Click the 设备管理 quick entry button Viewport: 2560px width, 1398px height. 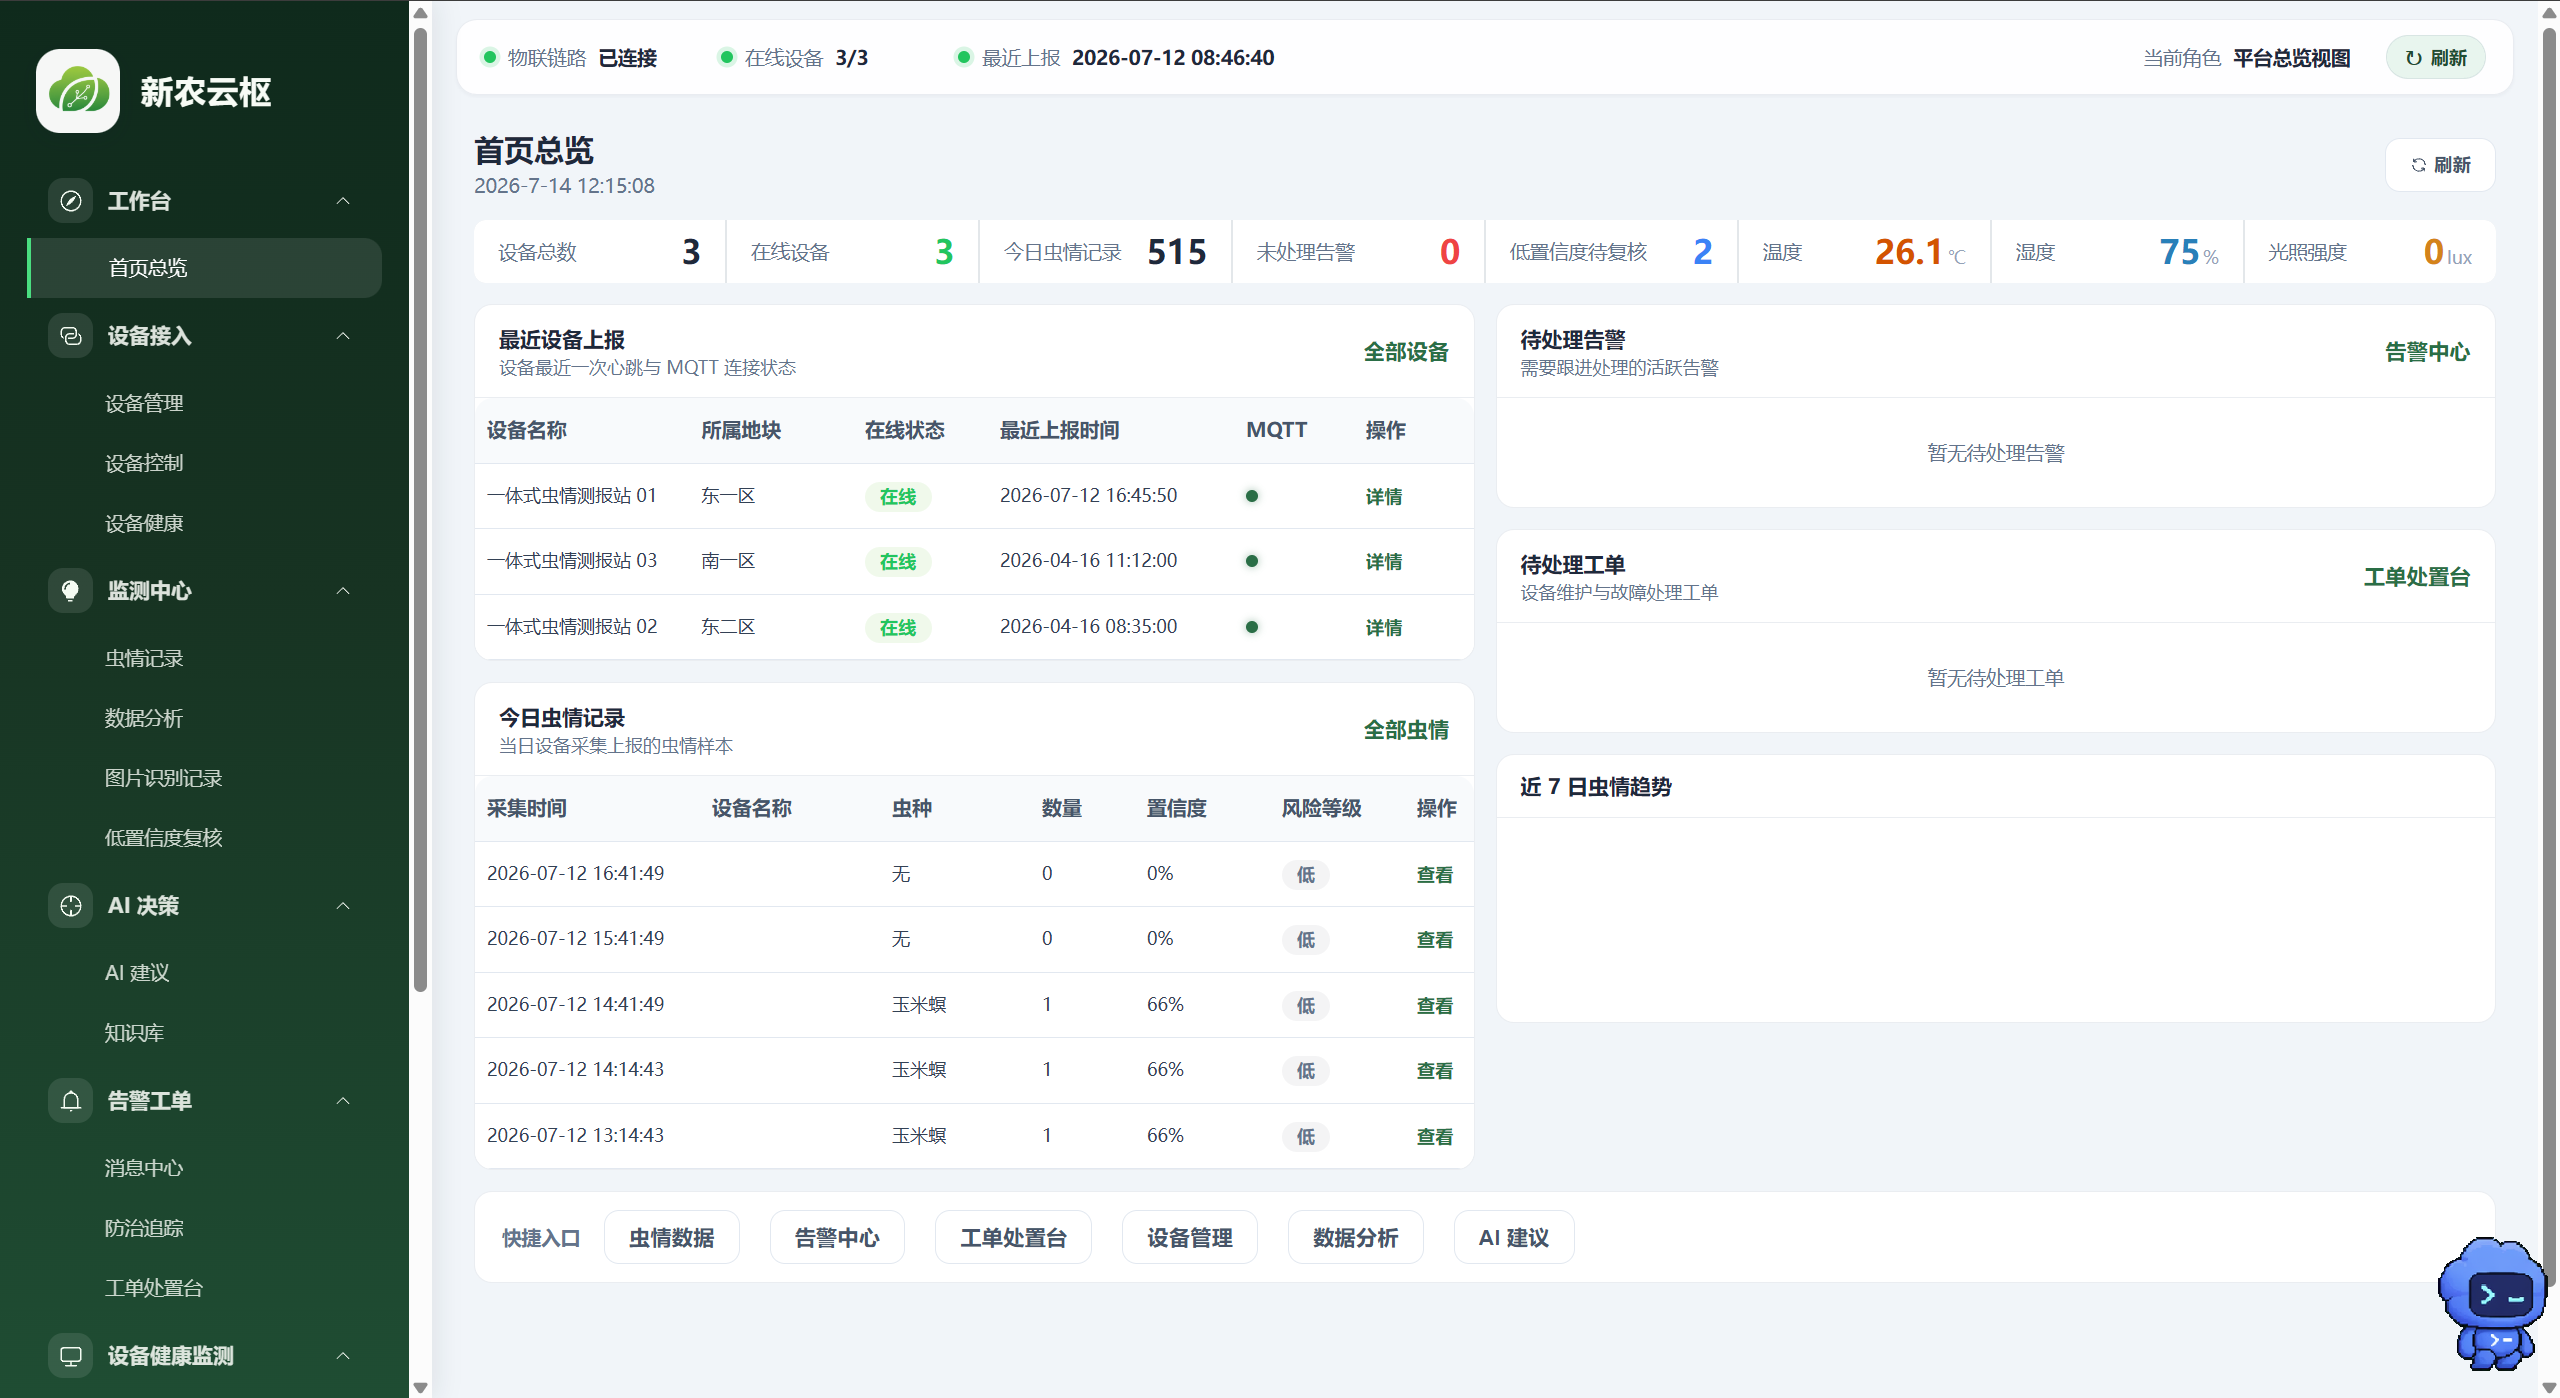coord(1190,1238)
